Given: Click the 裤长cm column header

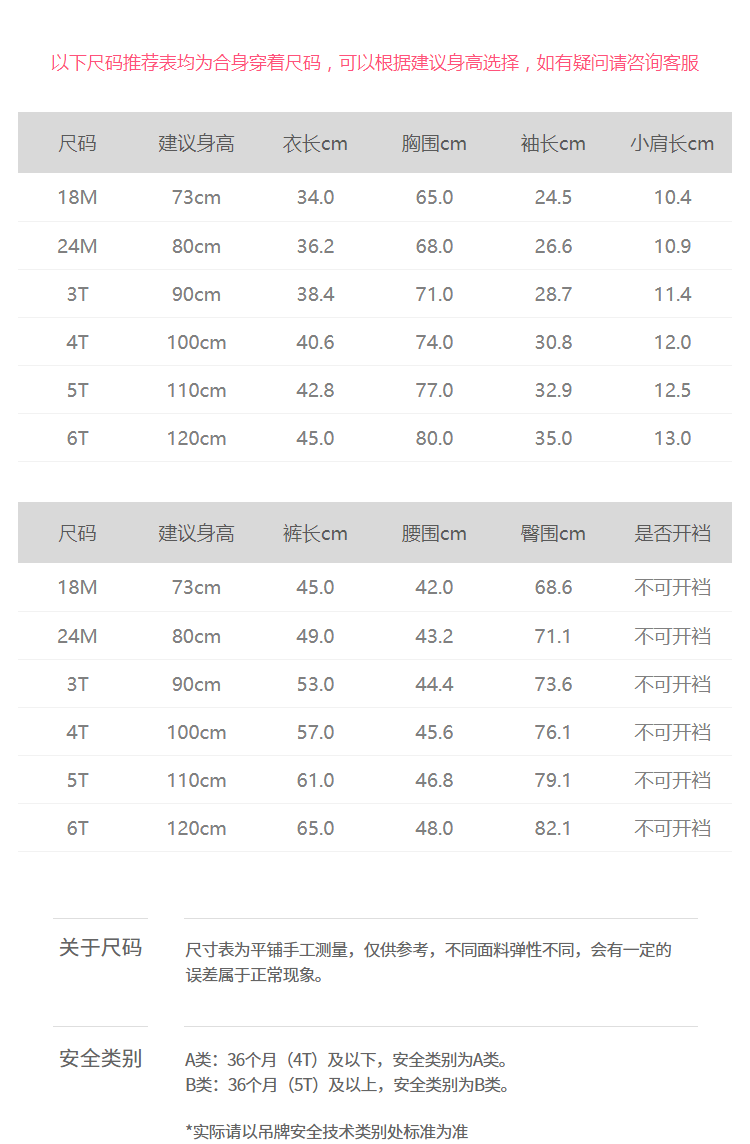Looking at the screenshot, I should point(315,534).
